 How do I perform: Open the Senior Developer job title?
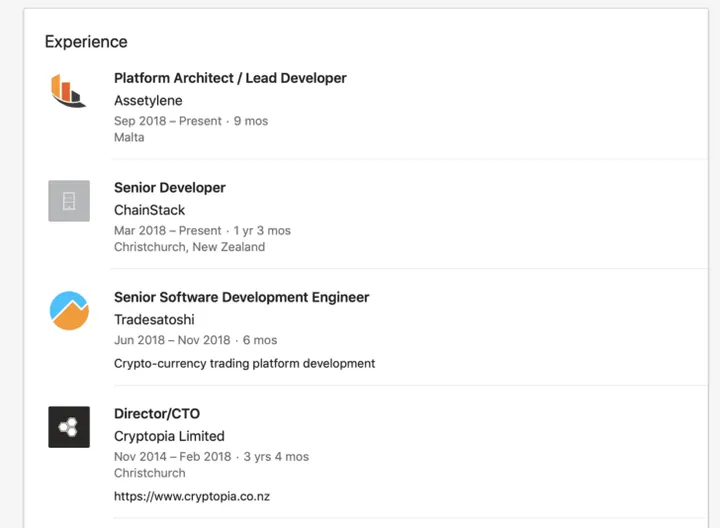click(170, 188)
